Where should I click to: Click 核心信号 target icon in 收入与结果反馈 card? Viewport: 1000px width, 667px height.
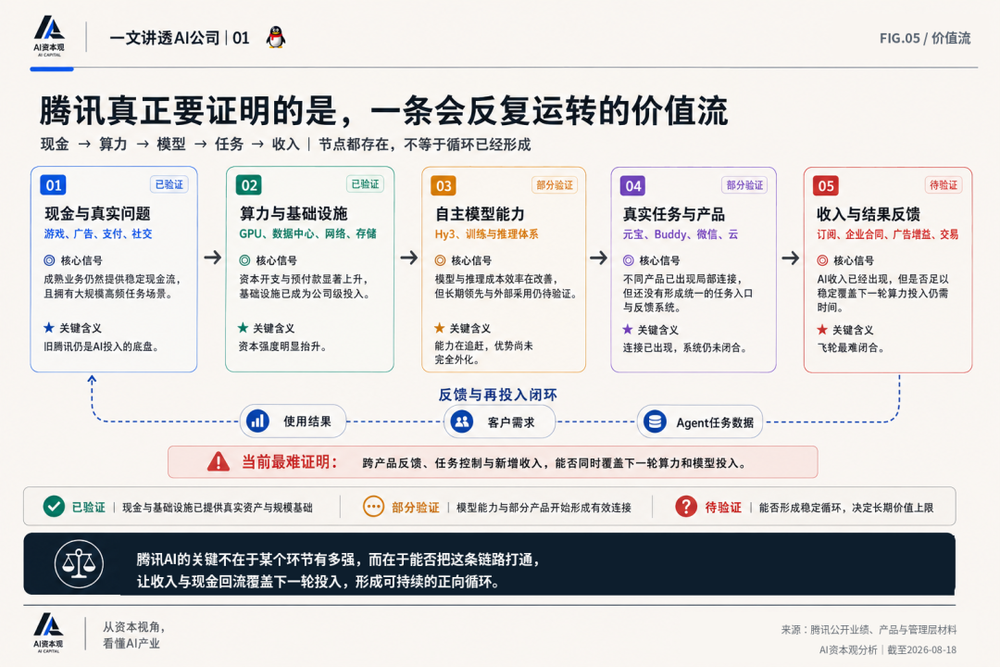(x=823, y=260)
